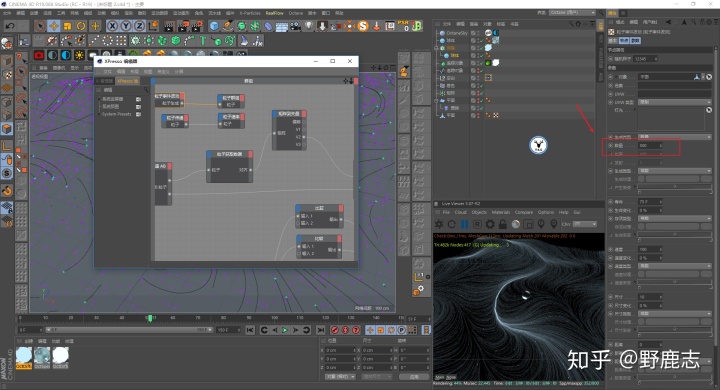Toggle the Live Viewer lock icon
The width and height of the screenshot is (720, 390).
(503, 224)
